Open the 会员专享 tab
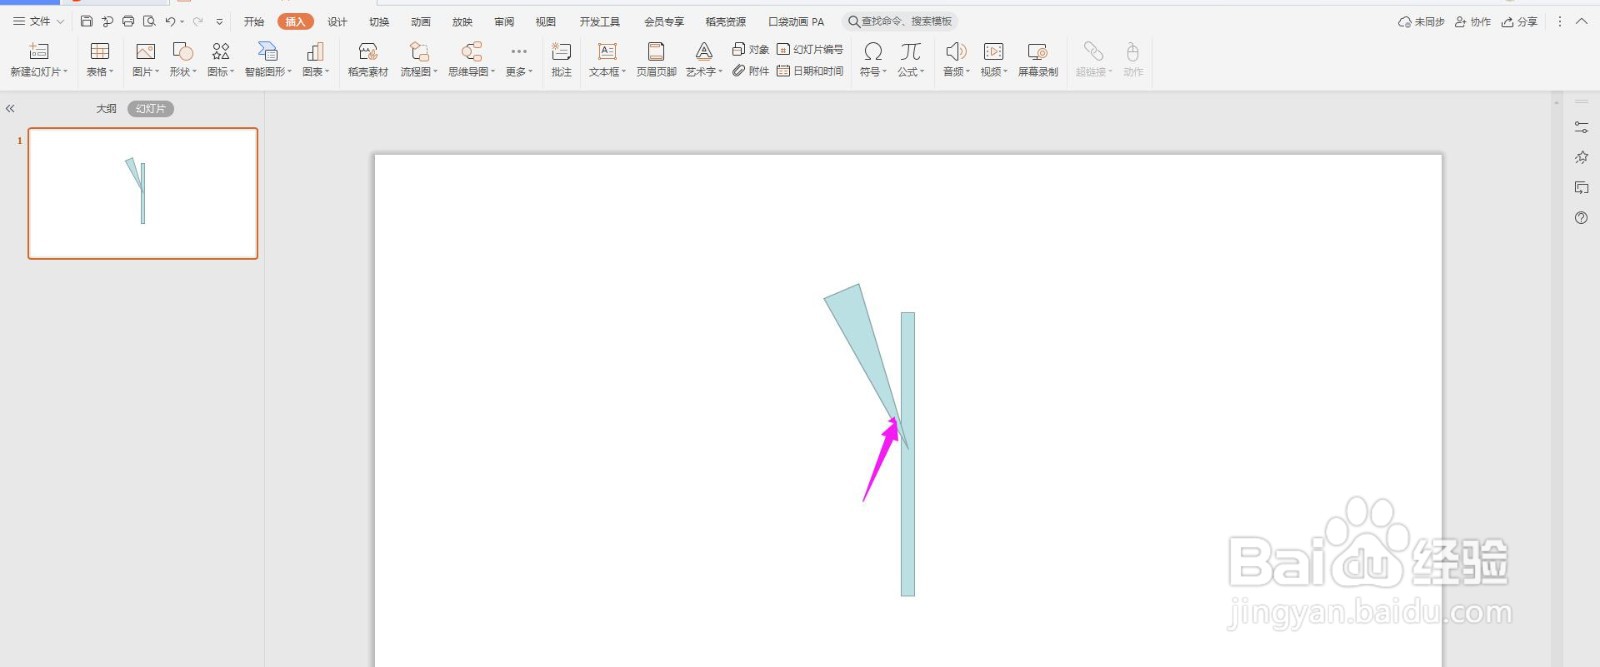The image size is (1600, 667). tap(664, 21)
